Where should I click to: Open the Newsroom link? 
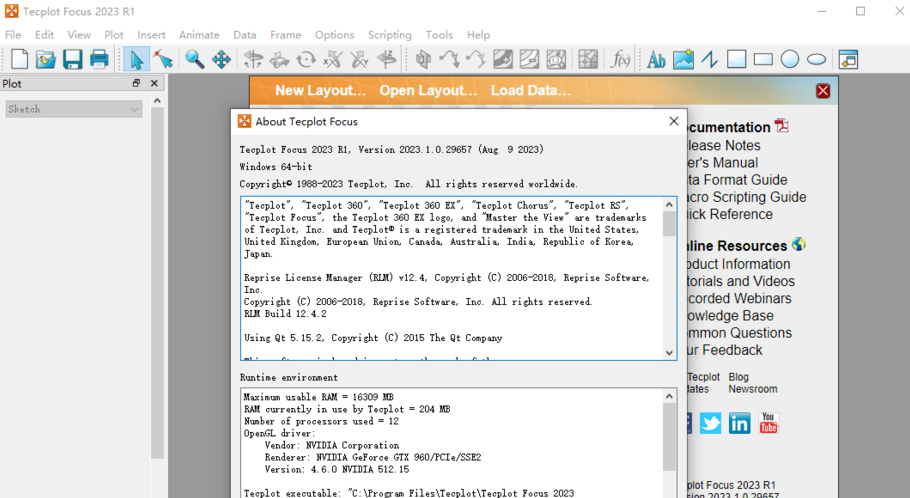[x=753, y=389]
